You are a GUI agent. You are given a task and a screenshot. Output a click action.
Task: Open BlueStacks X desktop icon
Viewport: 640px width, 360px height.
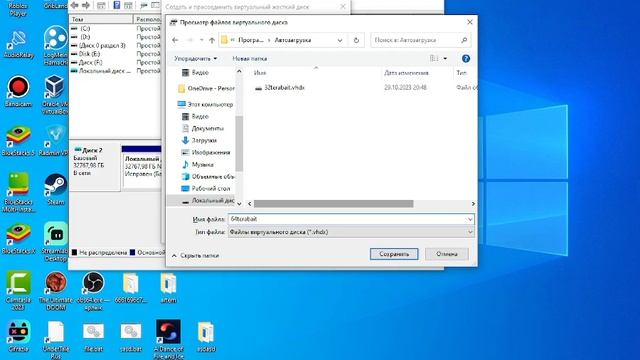(18, 239)
